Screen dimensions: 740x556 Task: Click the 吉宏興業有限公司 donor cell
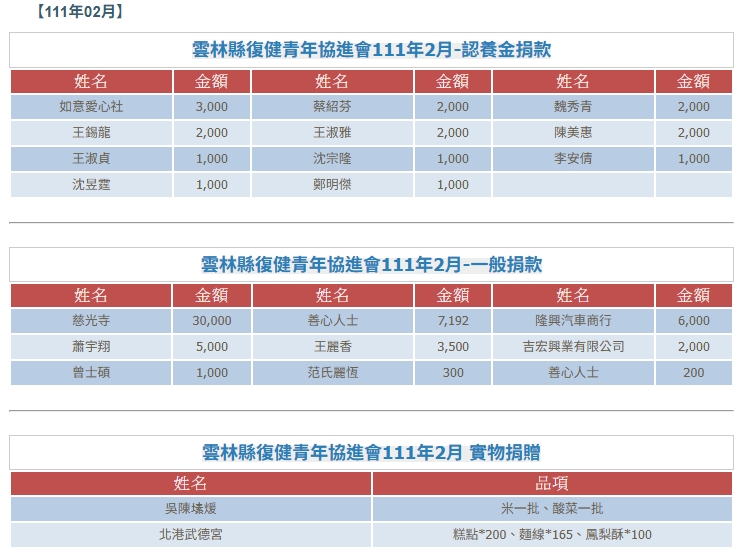(573, 347)
